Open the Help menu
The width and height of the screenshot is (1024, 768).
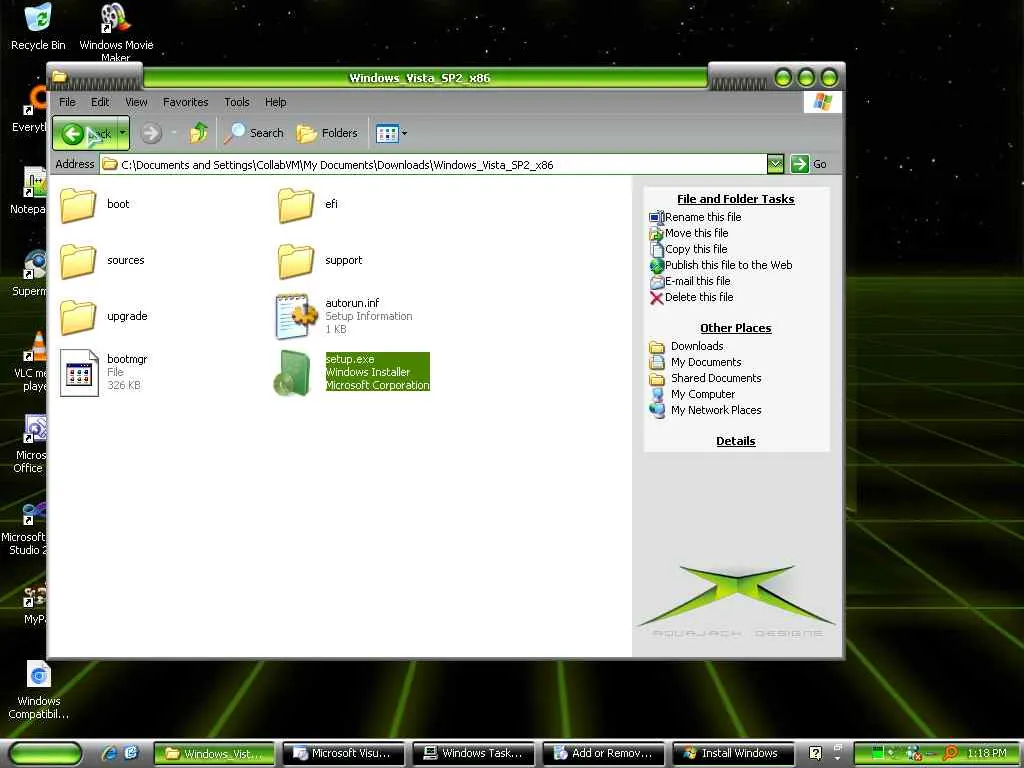pos(276,102)
